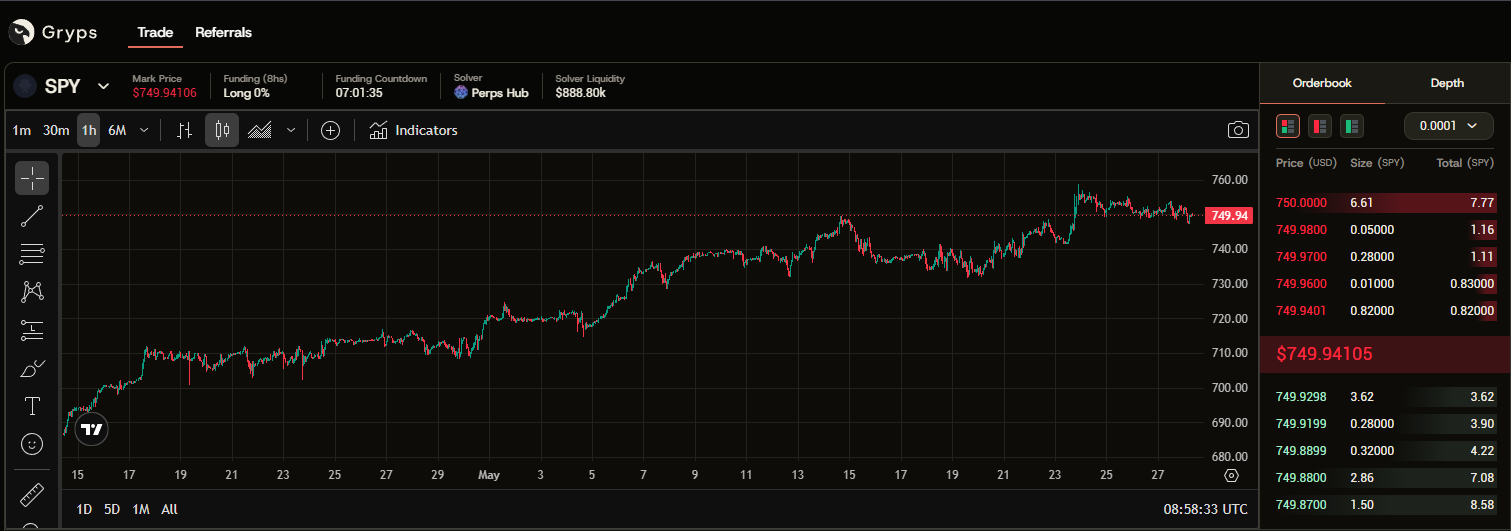Viewport: 1511px width, 531px height.
Task: Open the 0.0001 price grouping dropdown
Action: pos(1449,126)
